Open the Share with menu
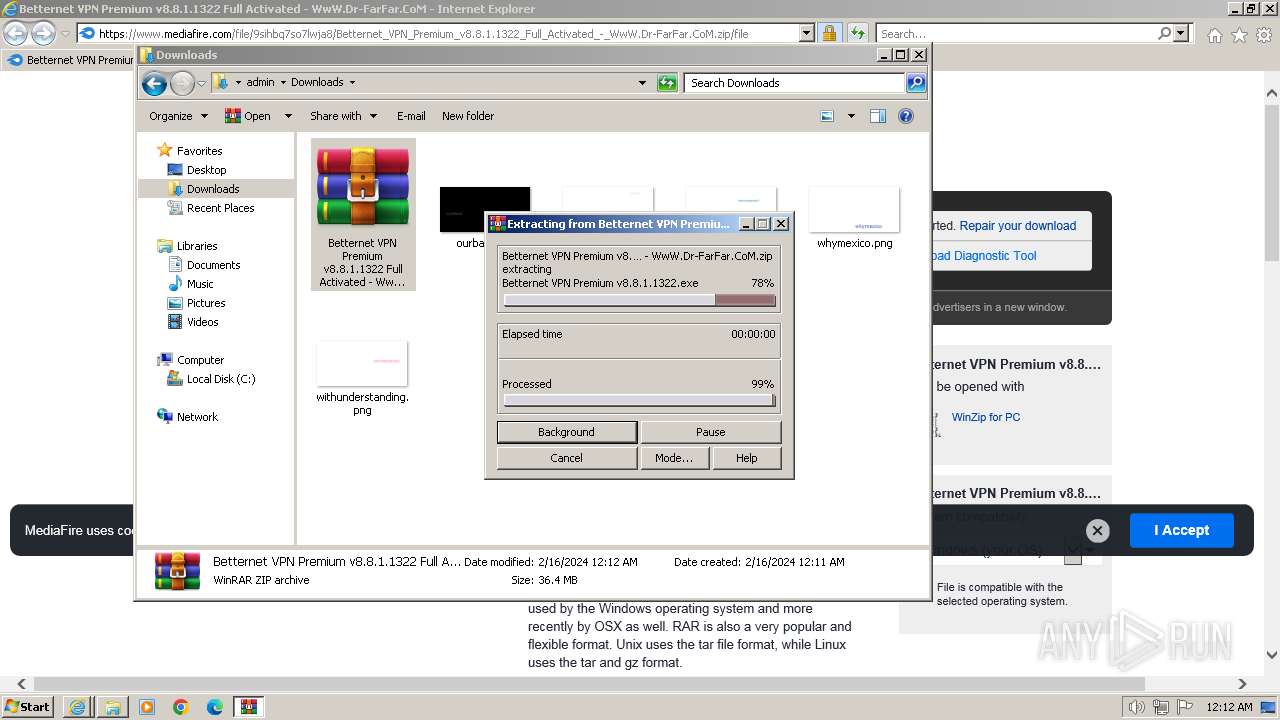The image size is (1280, 720). pos(343,116)
